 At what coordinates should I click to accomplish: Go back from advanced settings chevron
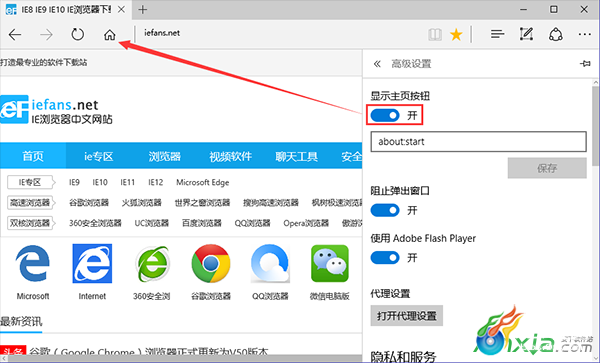377,64
